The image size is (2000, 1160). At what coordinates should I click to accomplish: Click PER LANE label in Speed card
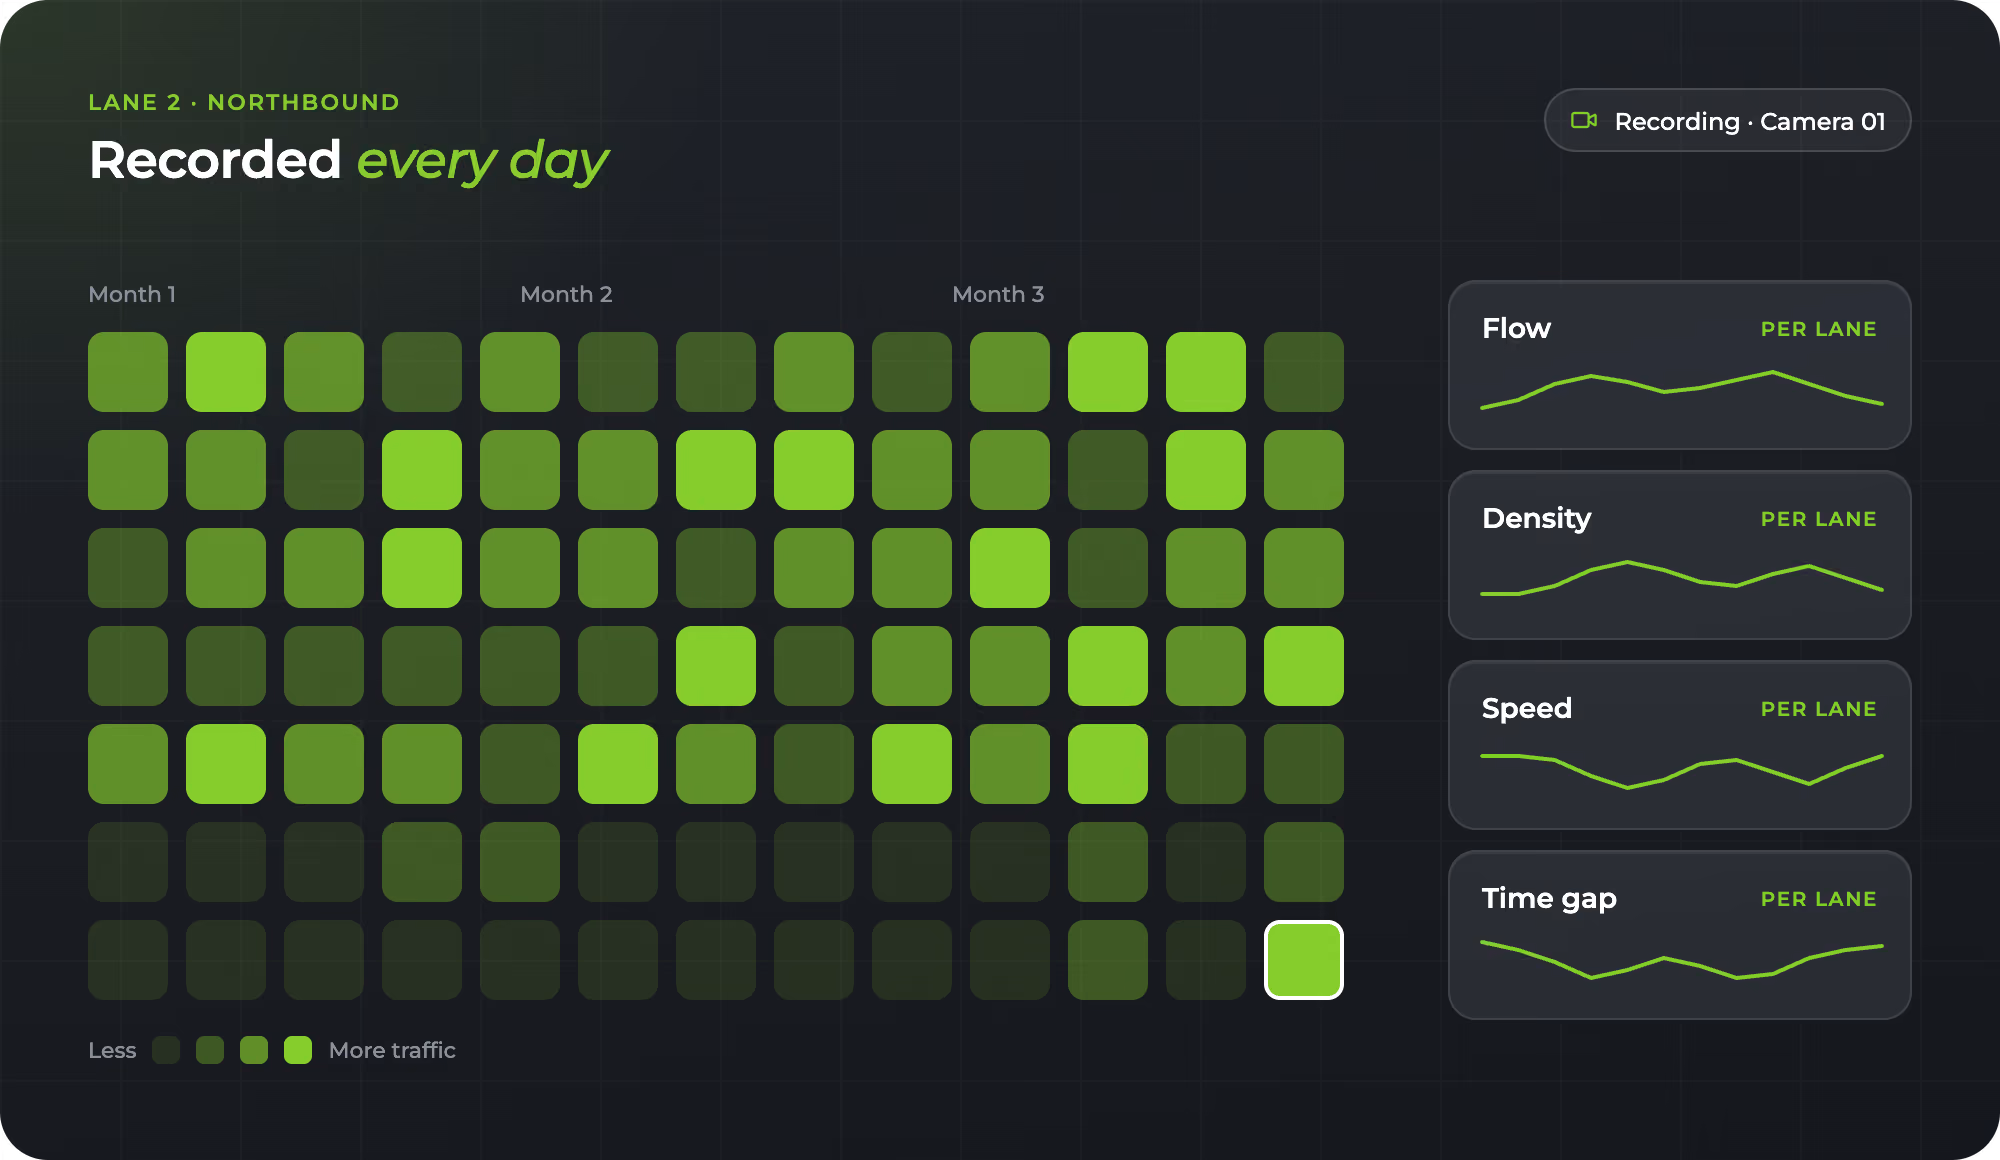[x=1818, y=709]
